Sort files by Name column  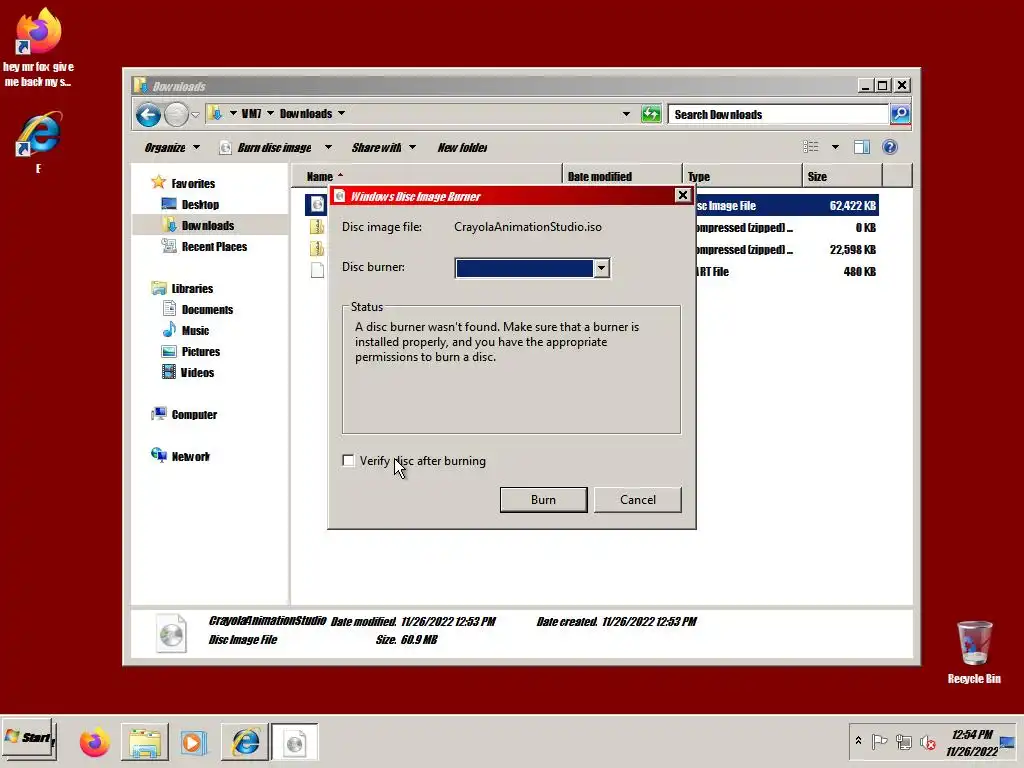426,176
